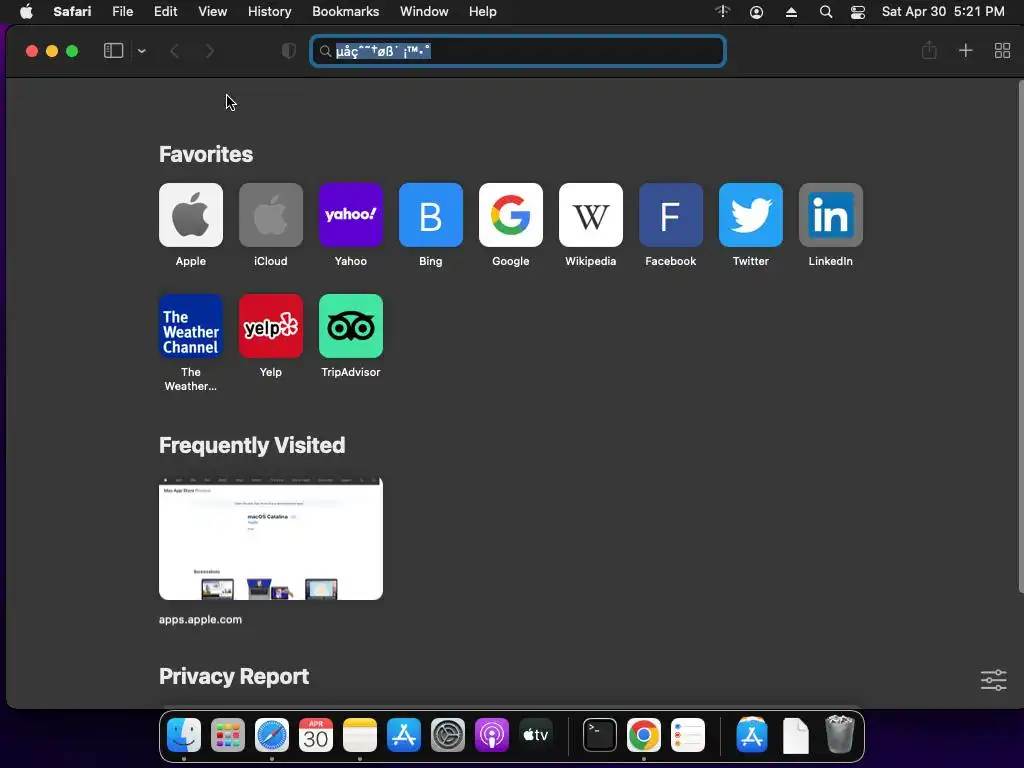Open Google Chrome from the Dock

point(644,735)
